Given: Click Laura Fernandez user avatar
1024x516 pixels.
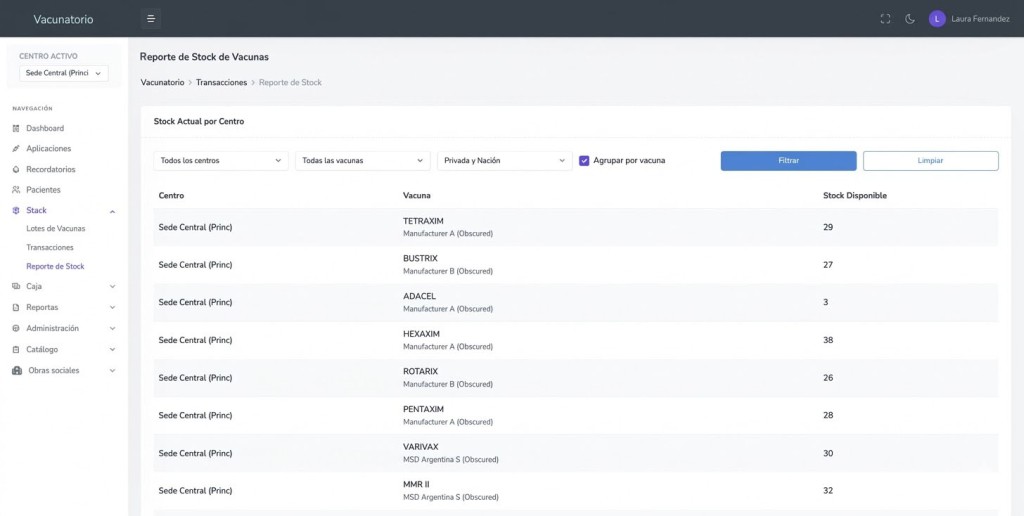Looking at the screenshot, I should [x=937, y=18].
